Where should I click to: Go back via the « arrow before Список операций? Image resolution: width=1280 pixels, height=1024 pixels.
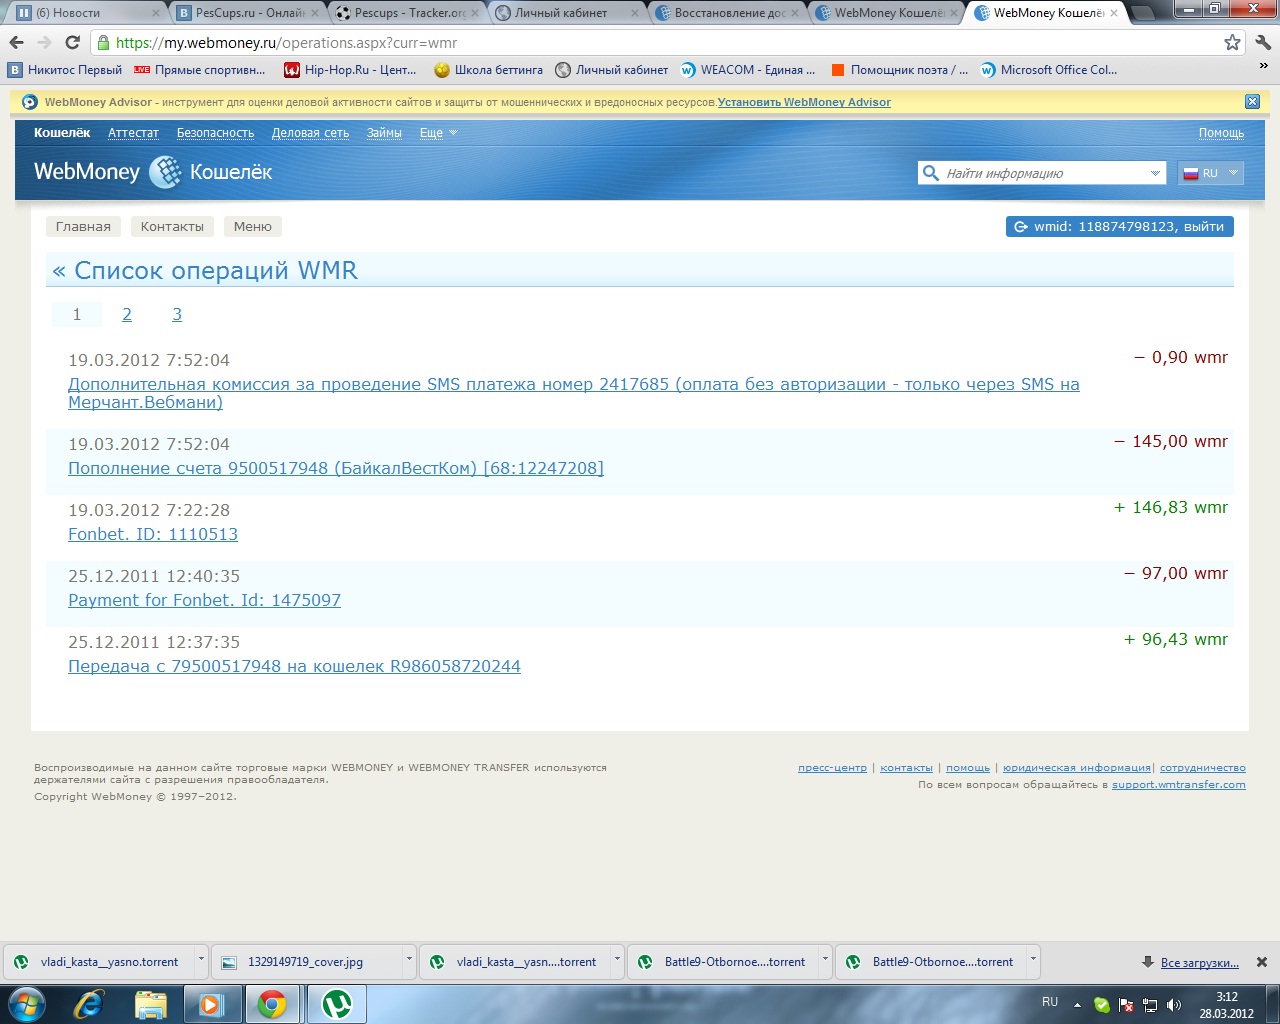(x=59, y=271)
